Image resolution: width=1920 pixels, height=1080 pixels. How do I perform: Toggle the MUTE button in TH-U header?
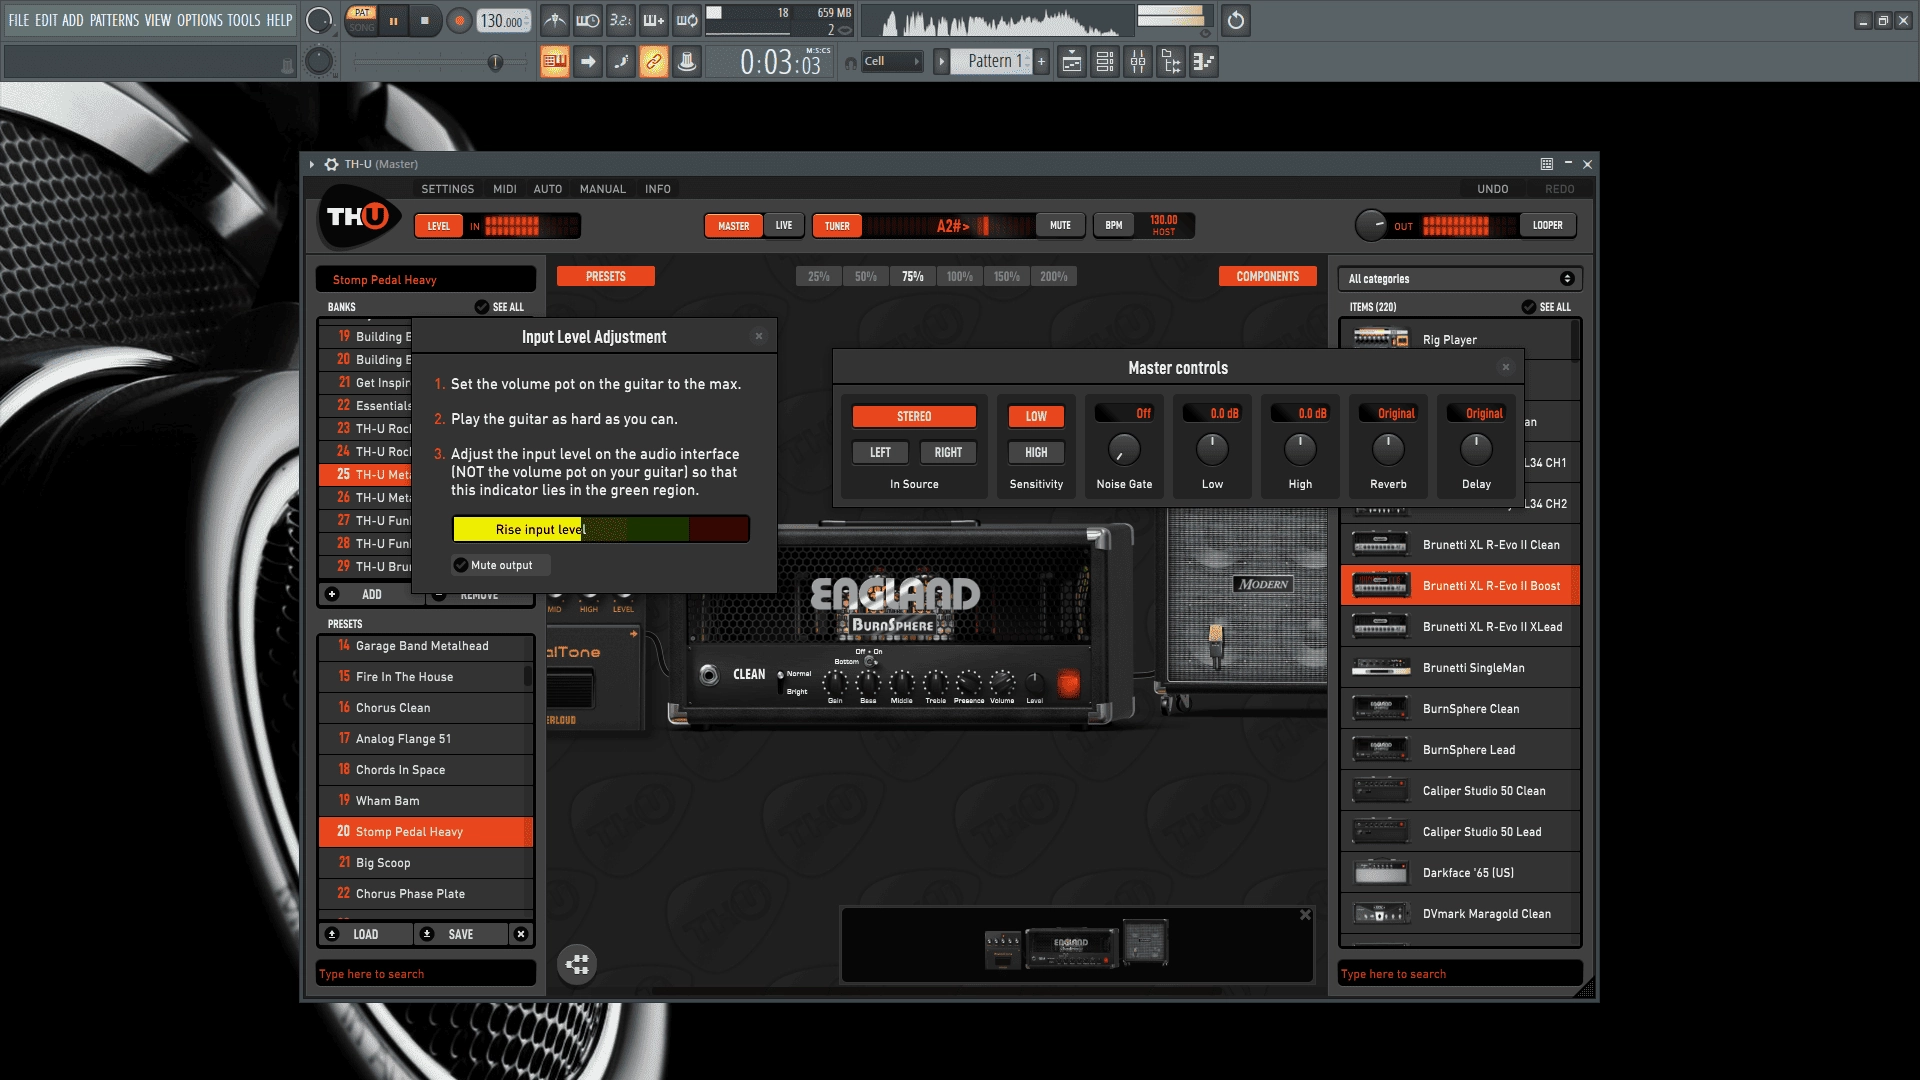(1060, 226)
